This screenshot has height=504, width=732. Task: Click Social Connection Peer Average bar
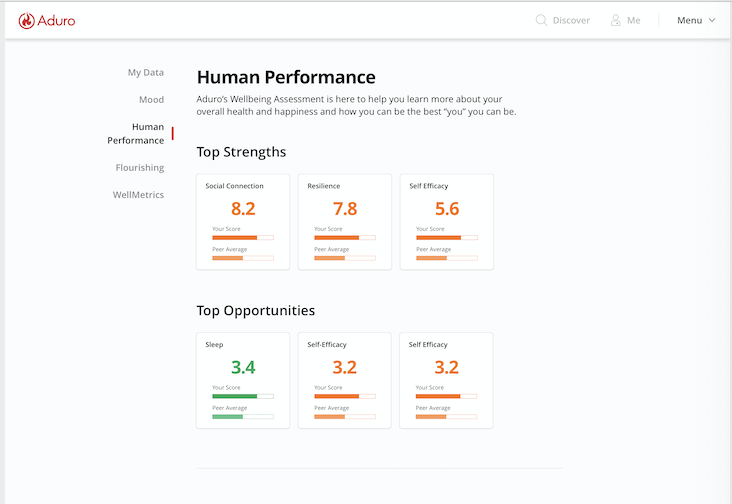click(242, 258)
